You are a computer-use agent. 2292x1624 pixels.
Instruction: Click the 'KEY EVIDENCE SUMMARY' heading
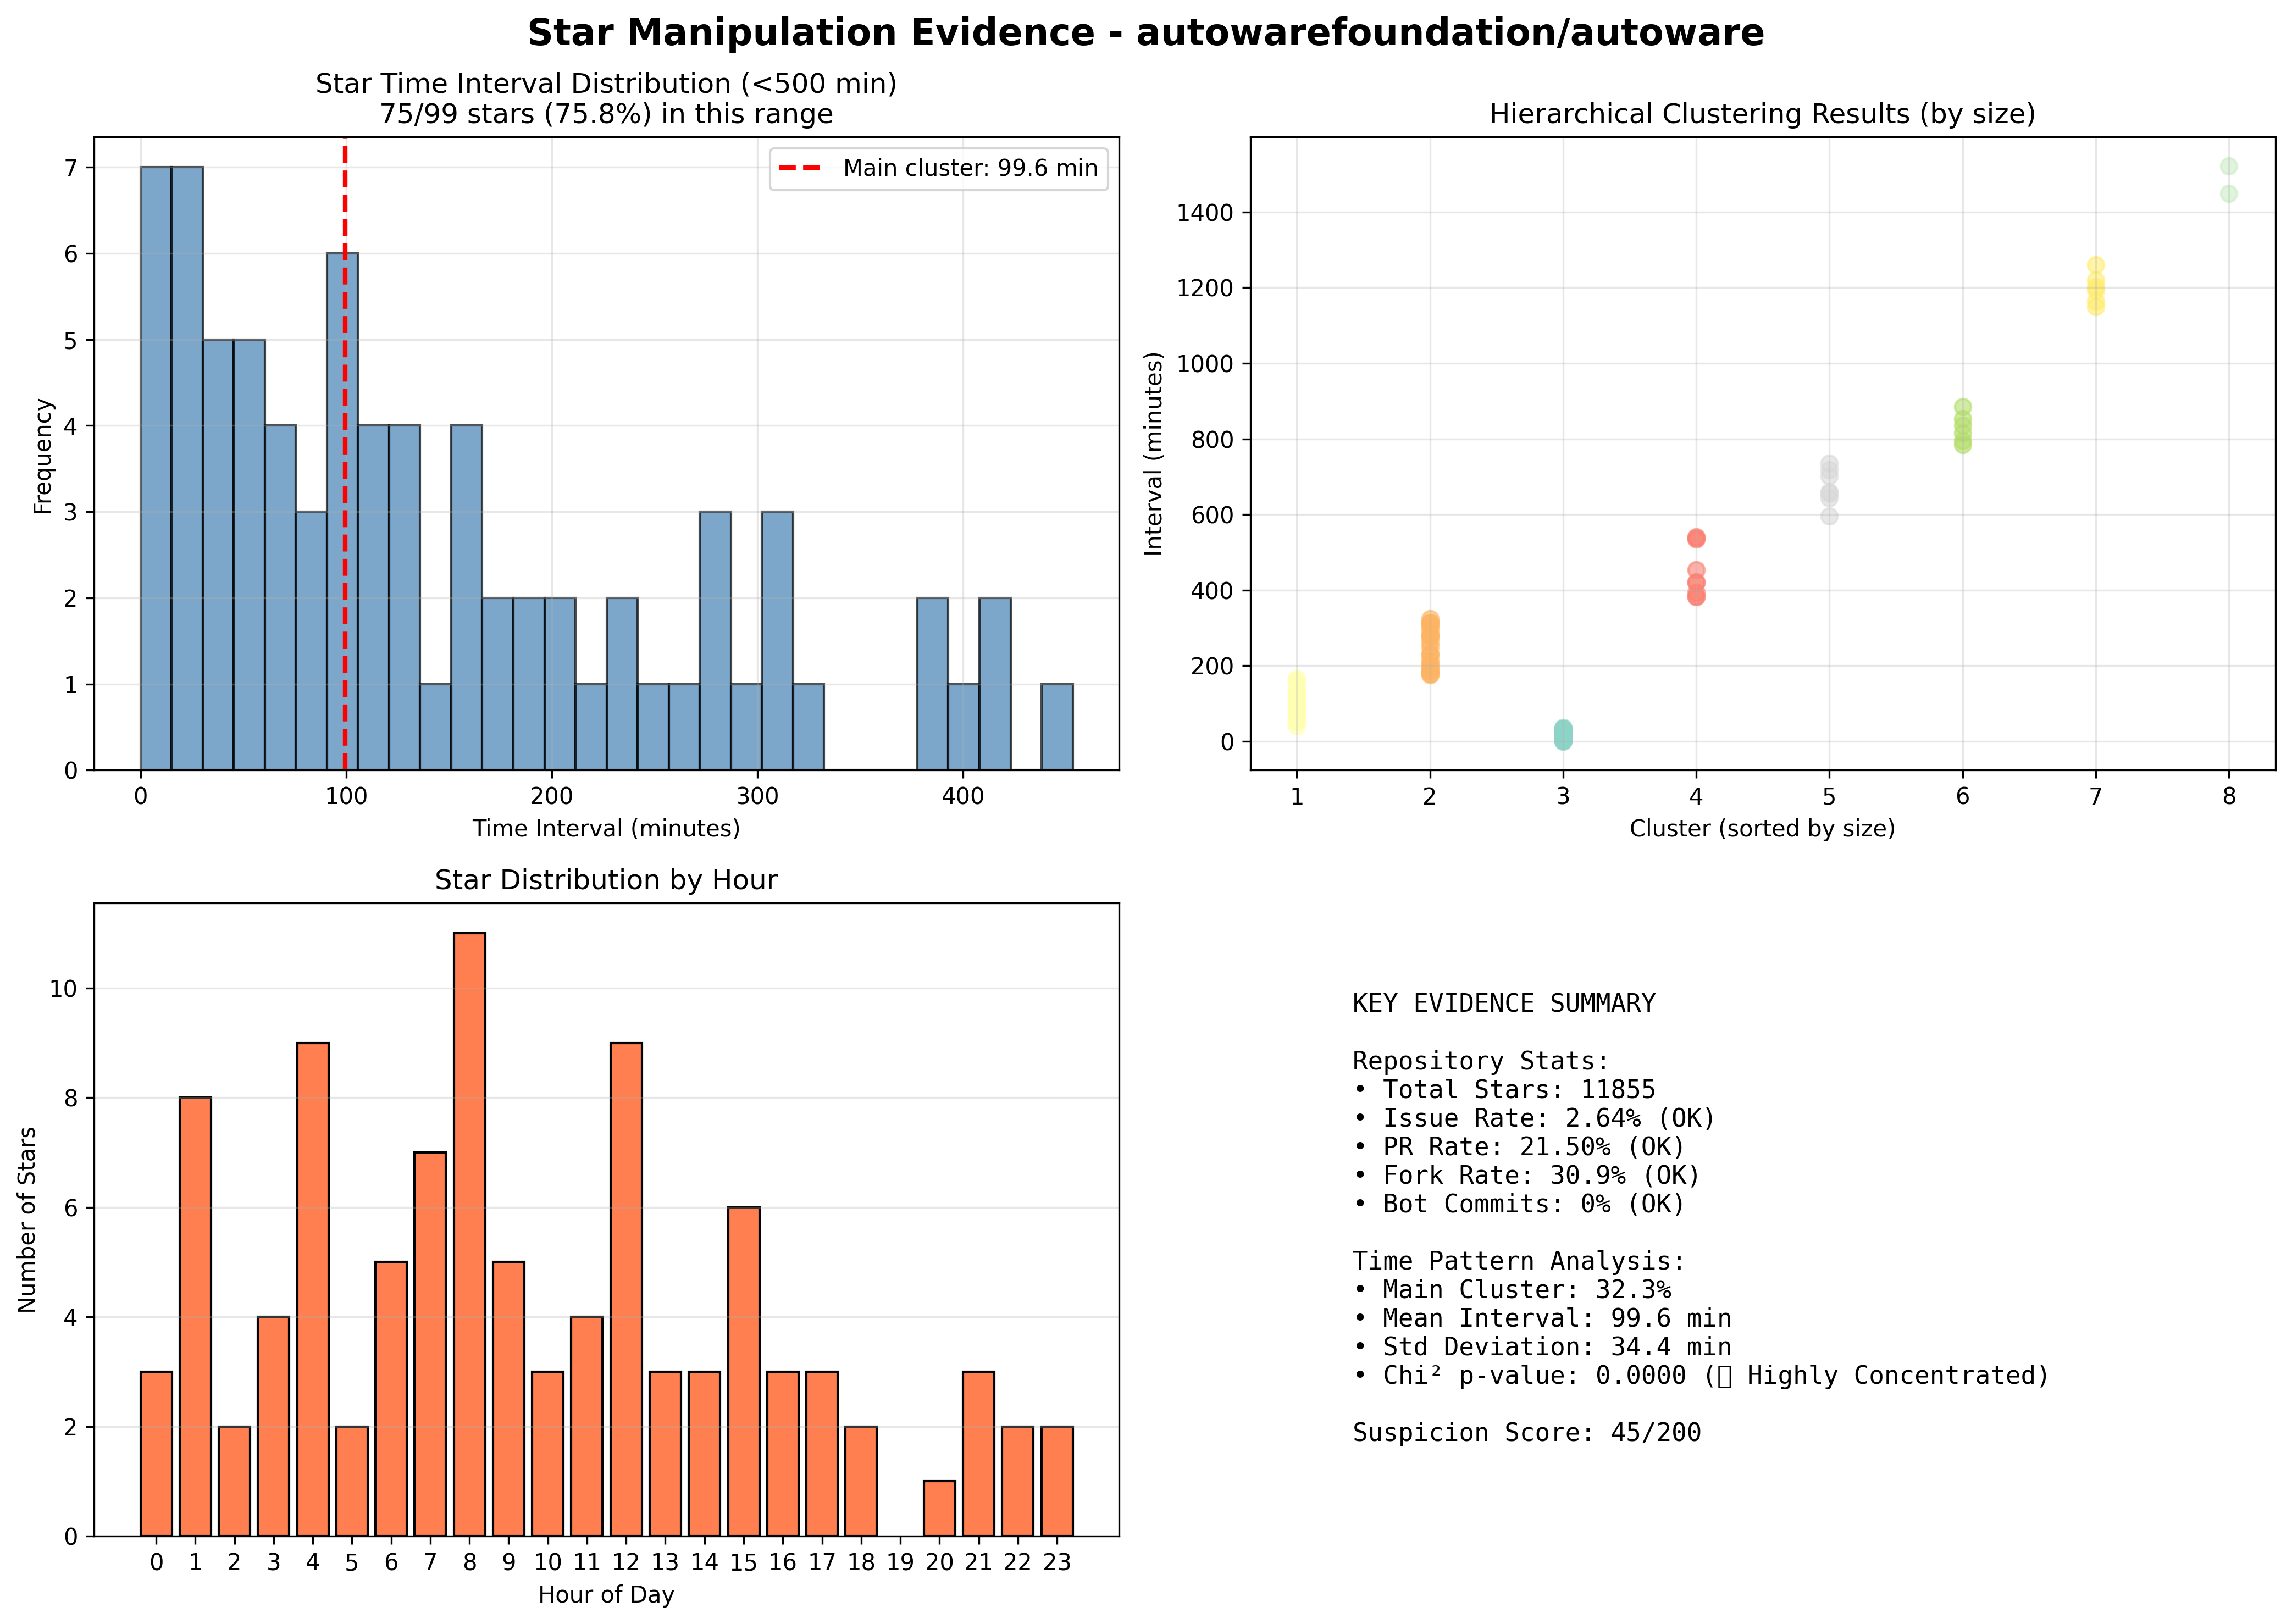tap(1504, 1003)
